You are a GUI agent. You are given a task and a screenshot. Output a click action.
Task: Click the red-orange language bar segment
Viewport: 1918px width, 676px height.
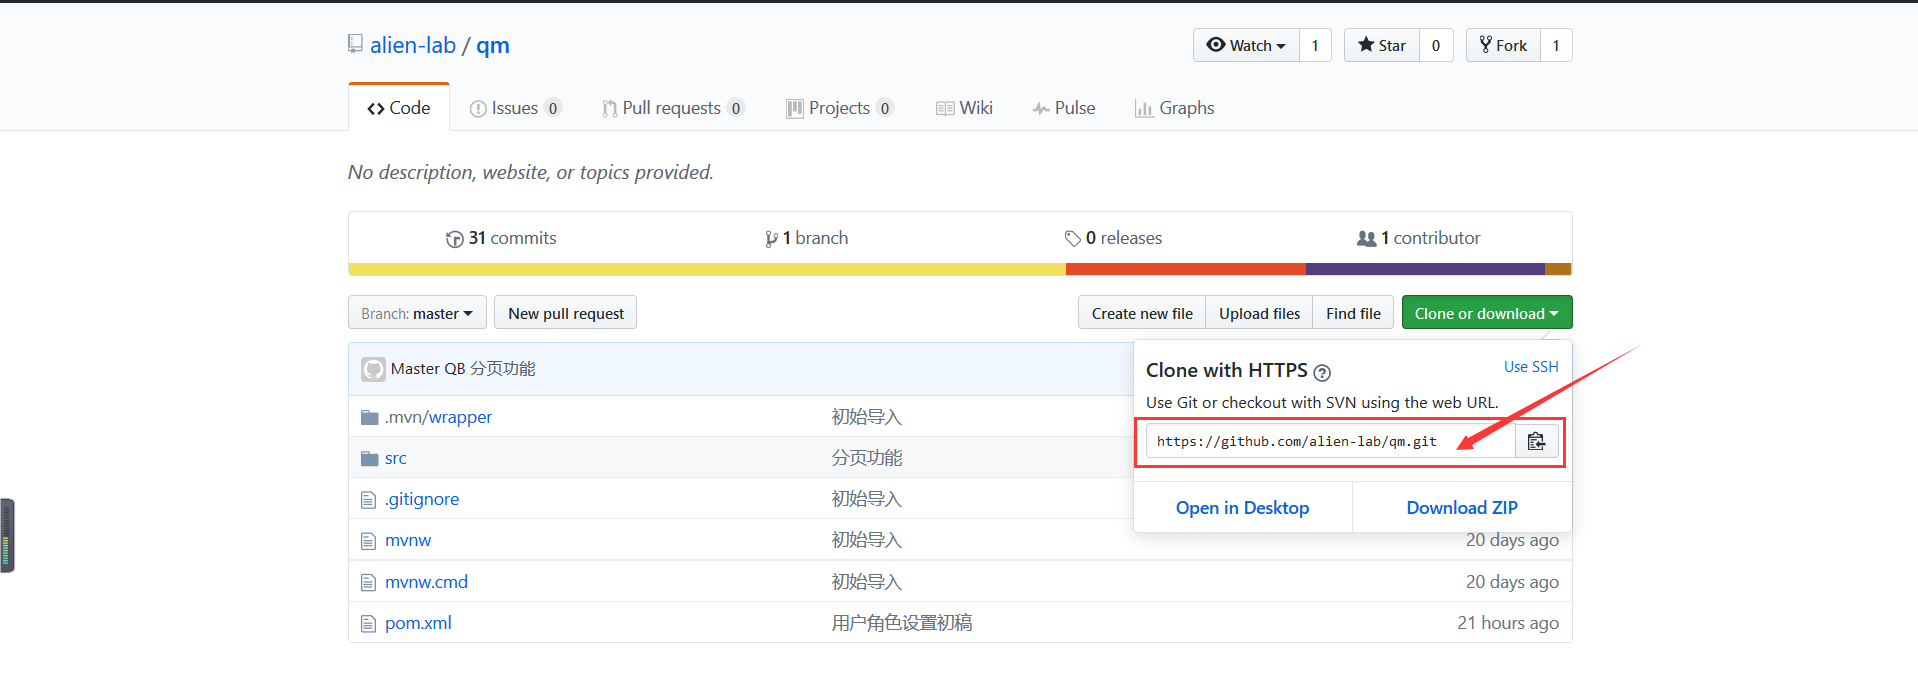click(1186, 269)
